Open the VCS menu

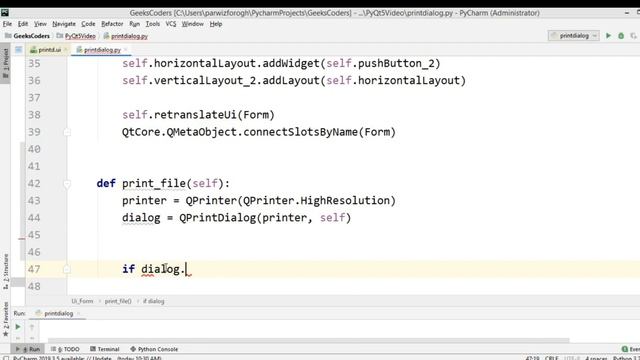coord(171,24)
